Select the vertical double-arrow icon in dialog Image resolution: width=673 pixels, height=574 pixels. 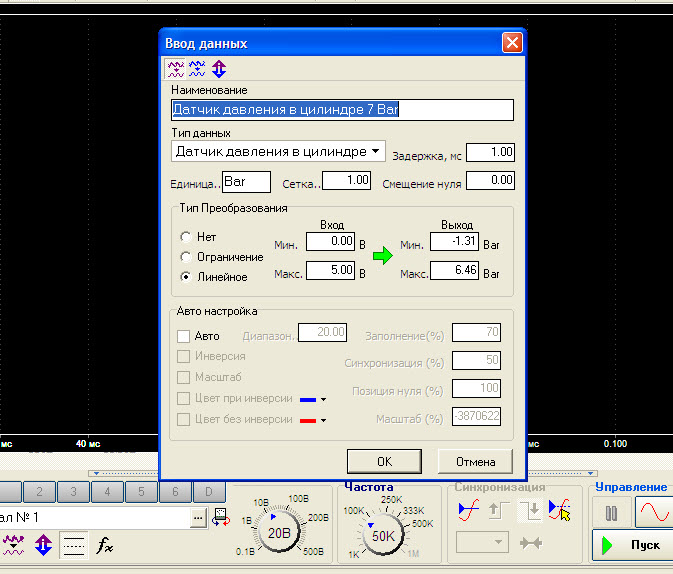tap(219, 69)
